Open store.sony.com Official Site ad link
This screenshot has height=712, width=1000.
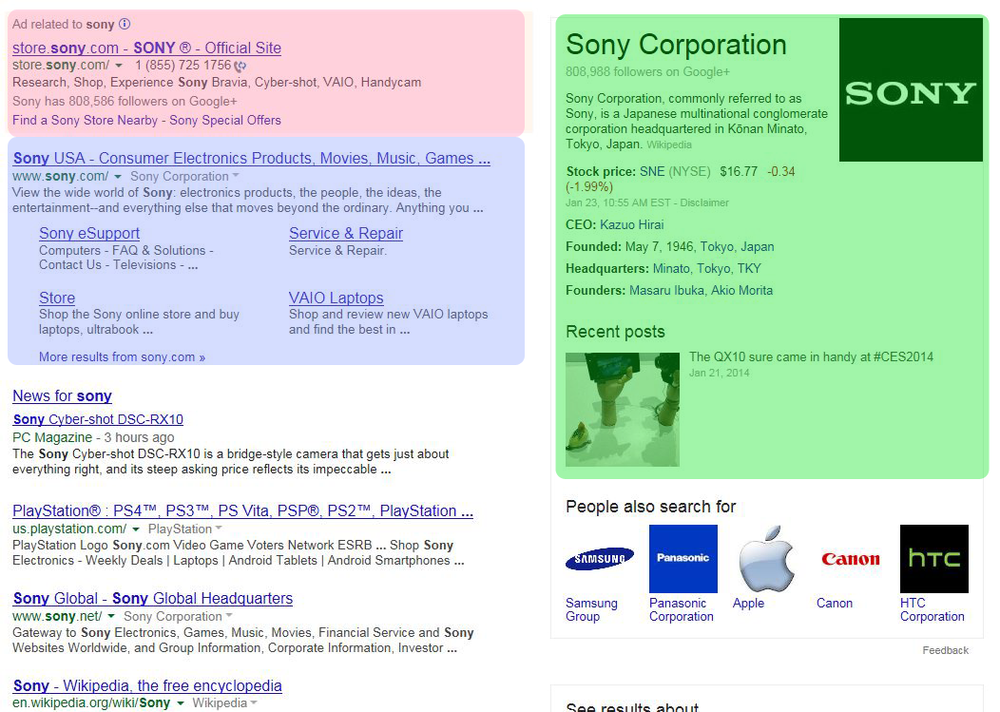click(147, 48)
